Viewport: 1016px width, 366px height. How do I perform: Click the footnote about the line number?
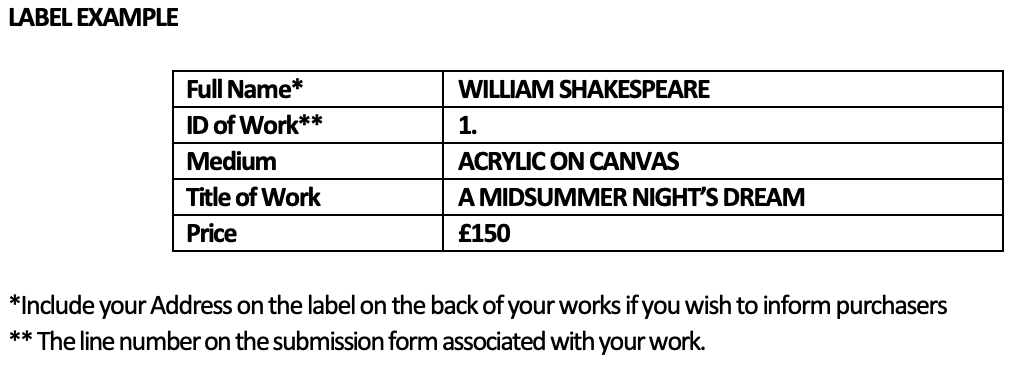coord(357,341)
